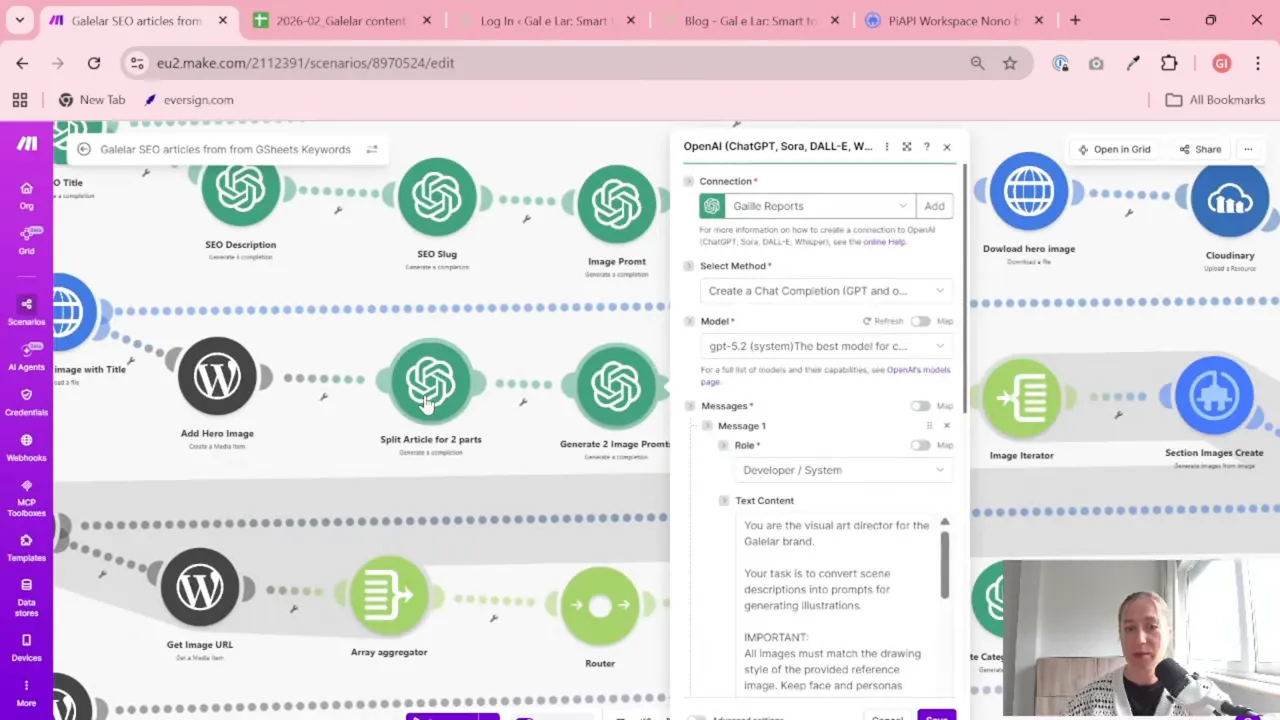The image size is (1280, 720).
Task: Show More options in the sidebar
Action: pos(26,693)
